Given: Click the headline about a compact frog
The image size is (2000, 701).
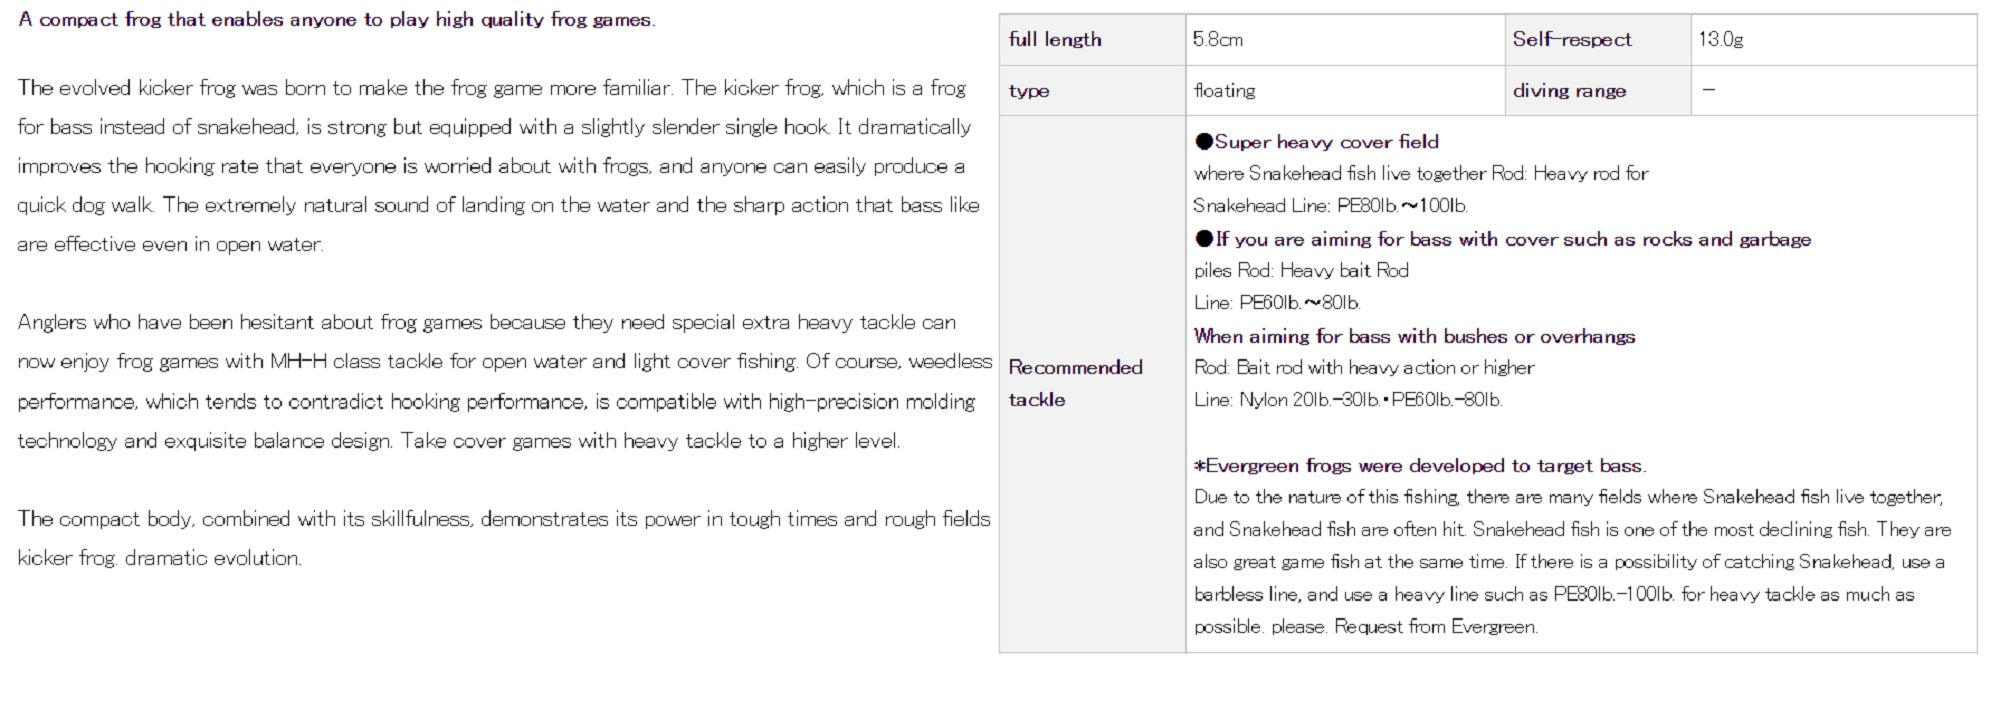Looking at the screenshot, I should pyautogui.click(x=337, y=20).
